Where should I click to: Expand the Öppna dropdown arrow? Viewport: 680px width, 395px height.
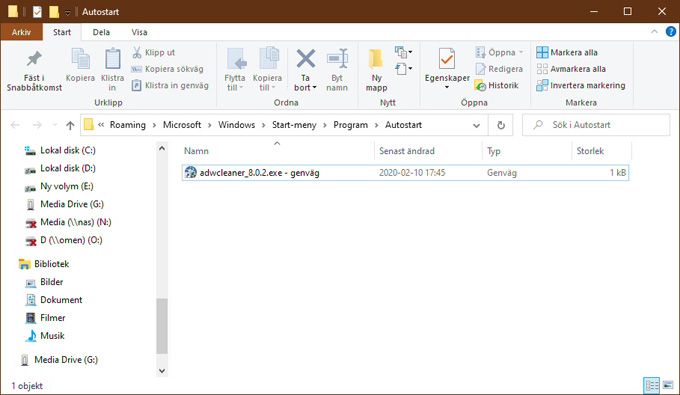pyautogui.click(x=521, y=52)
